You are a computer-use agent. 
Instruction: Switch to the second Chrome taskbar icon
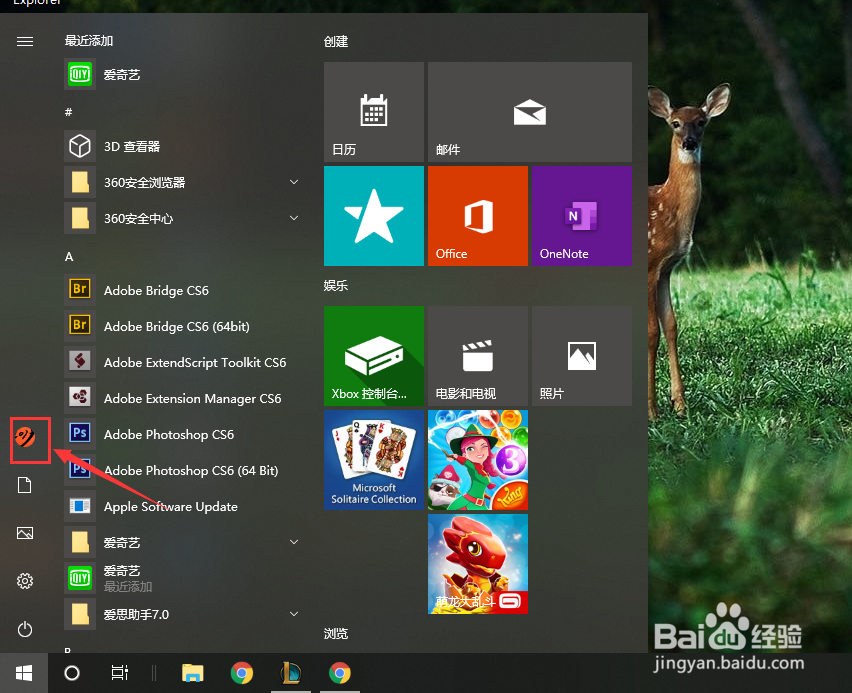tap(340, 673)
